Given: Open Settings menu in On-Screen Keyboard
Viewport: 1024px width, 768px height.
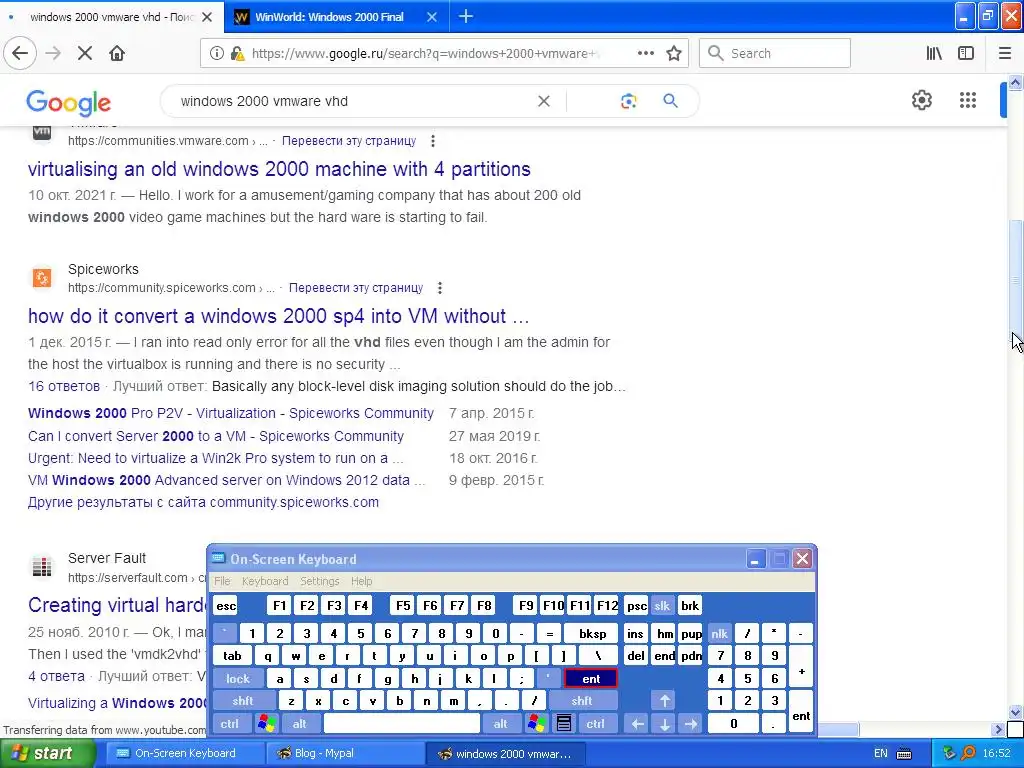Looking at the screenshot, I should coord(319,581).
